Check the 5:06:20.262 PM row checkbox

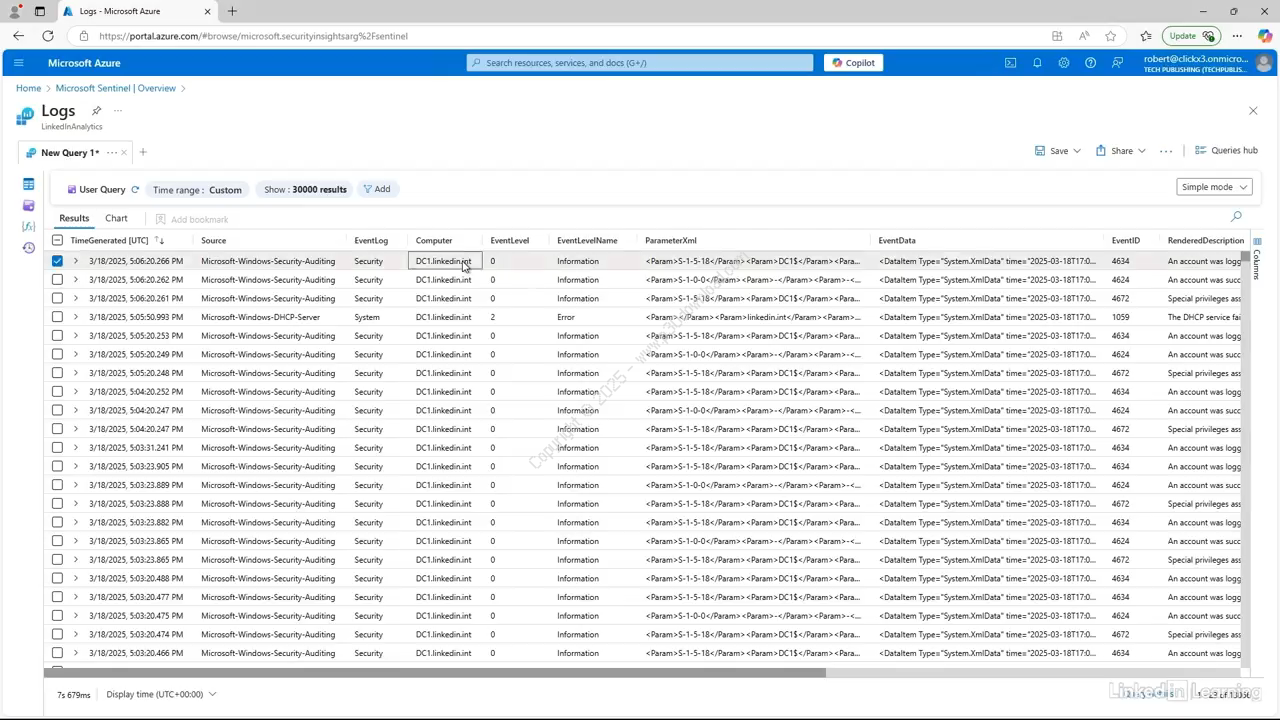(57, 280)
